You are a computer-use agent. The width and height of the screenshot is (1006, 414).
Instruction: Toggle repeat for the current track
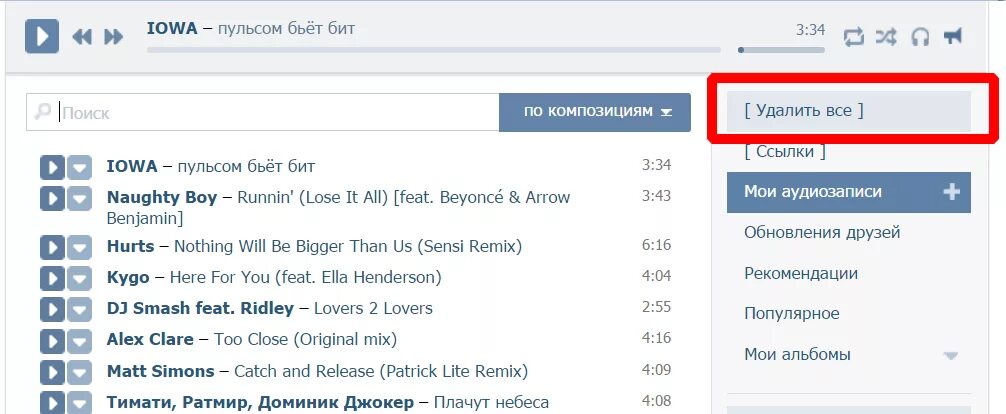pos(853,37)
